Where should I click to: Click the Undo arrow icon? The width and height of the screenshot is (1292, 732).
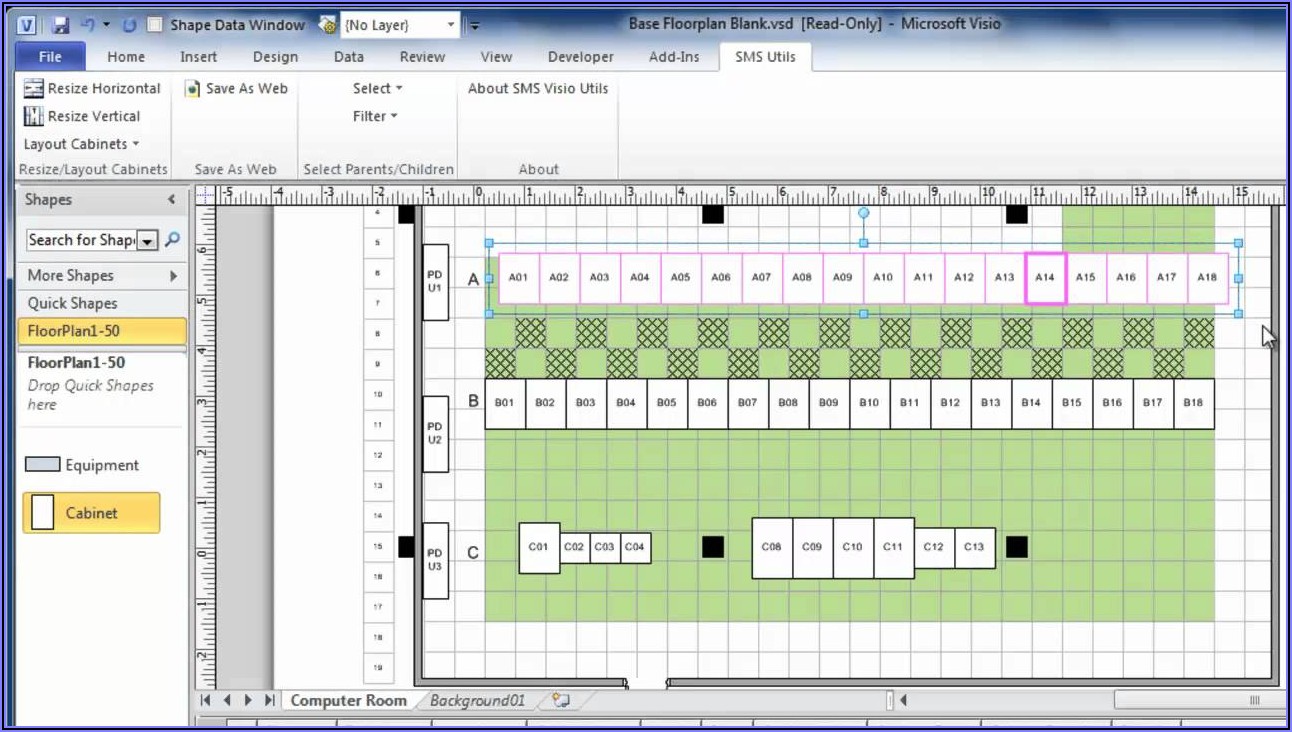click(x=88, y=24)
